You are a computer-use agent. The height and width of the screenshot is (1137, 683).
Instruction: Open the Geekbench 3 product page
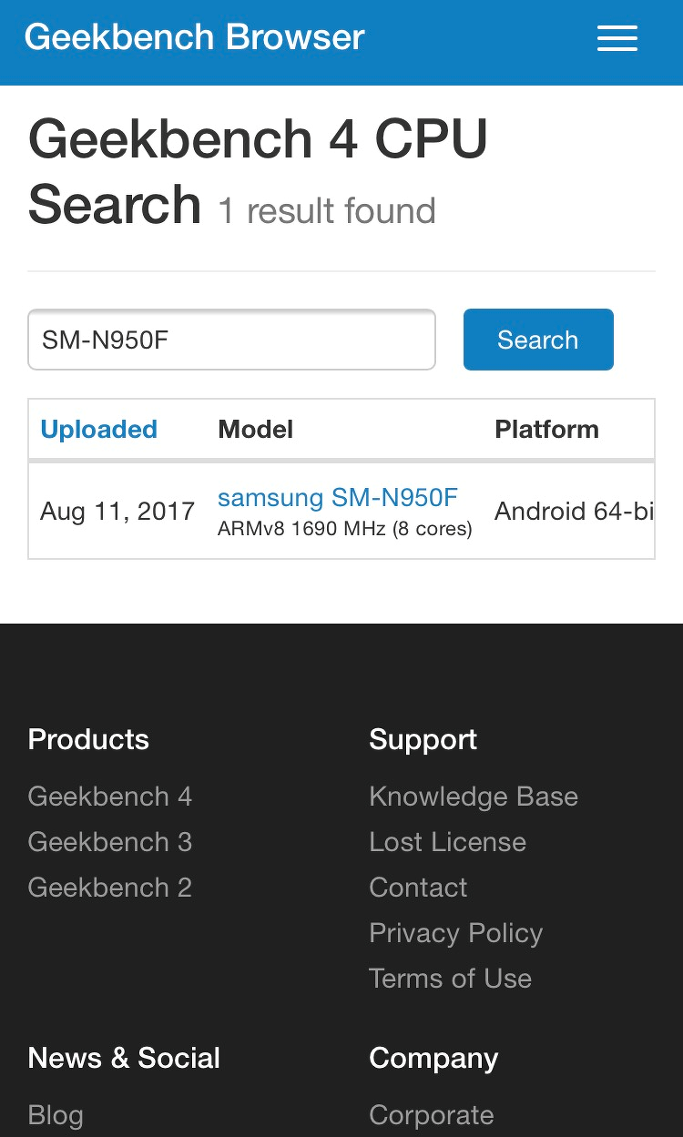coord(109,842)
